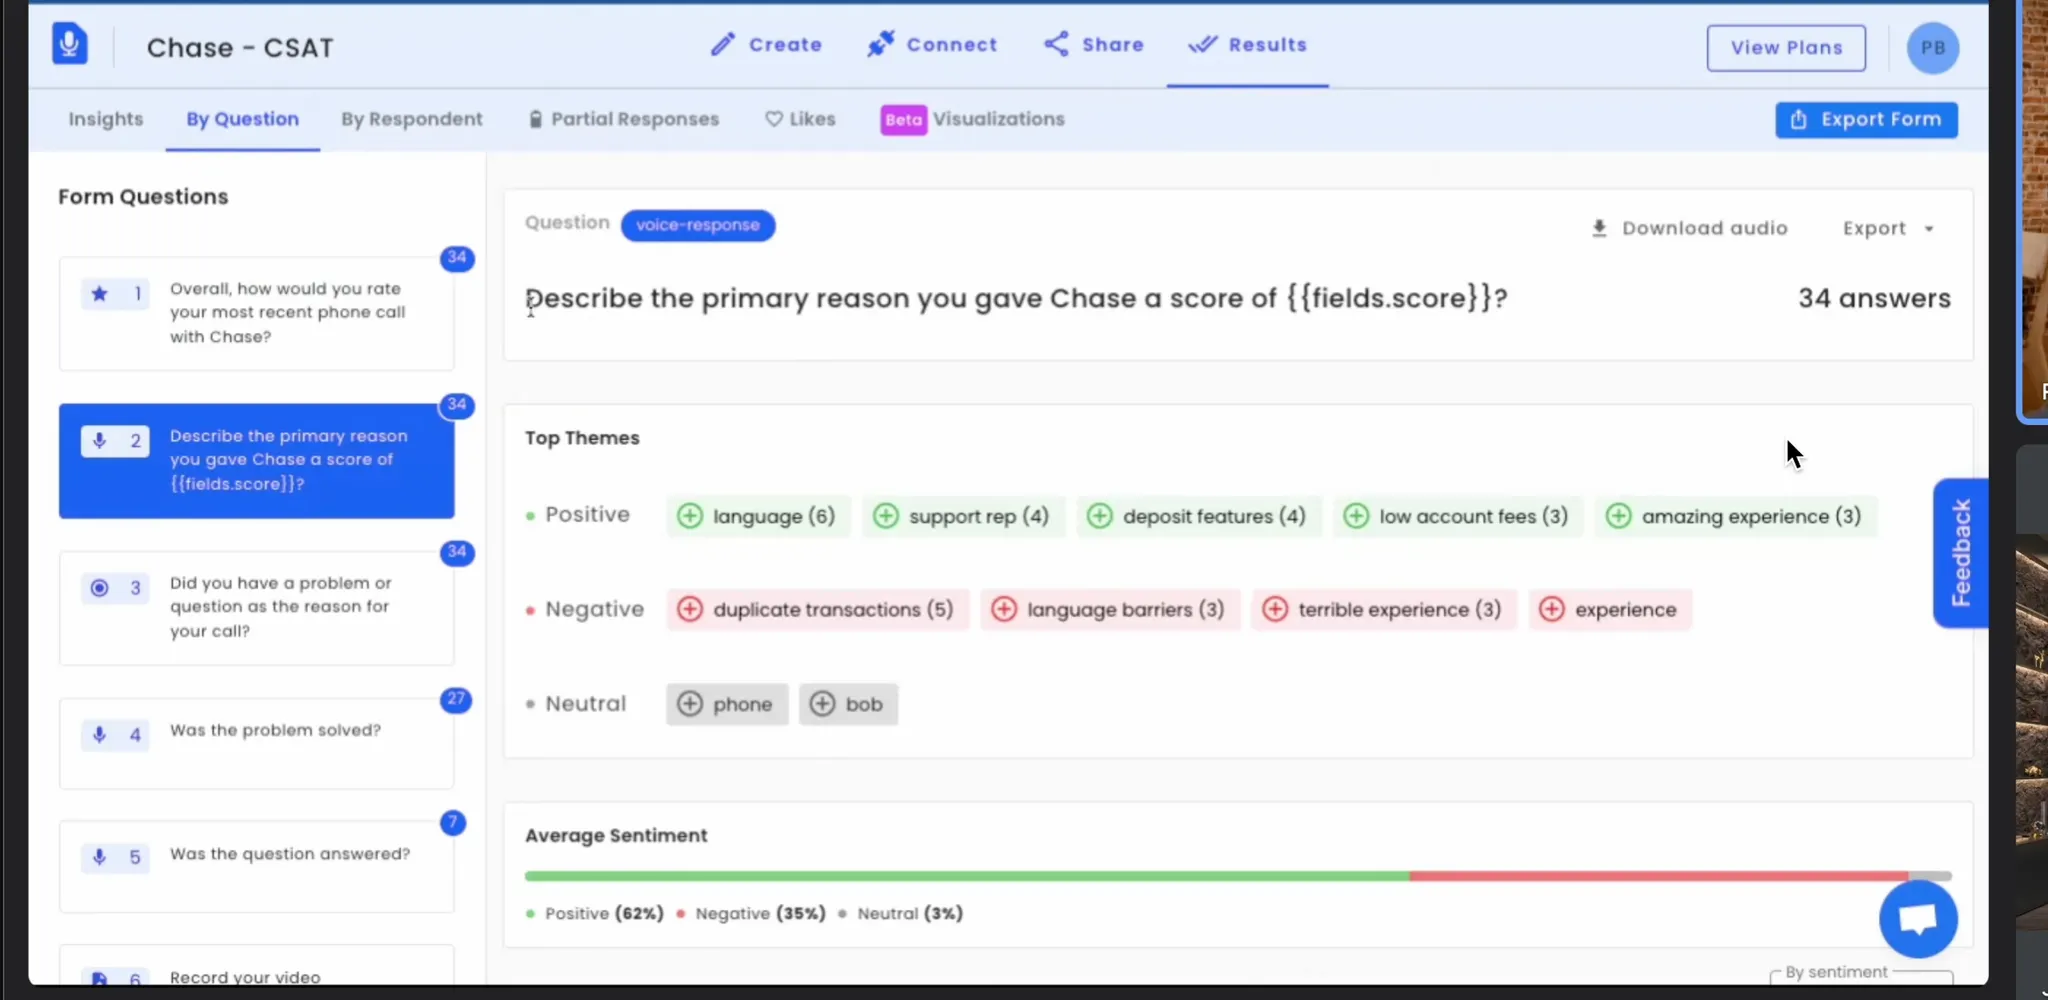Add the phone neutral theme plus
The width and height of the screenshot is (2048, 1000).
(x=690, y=704)
